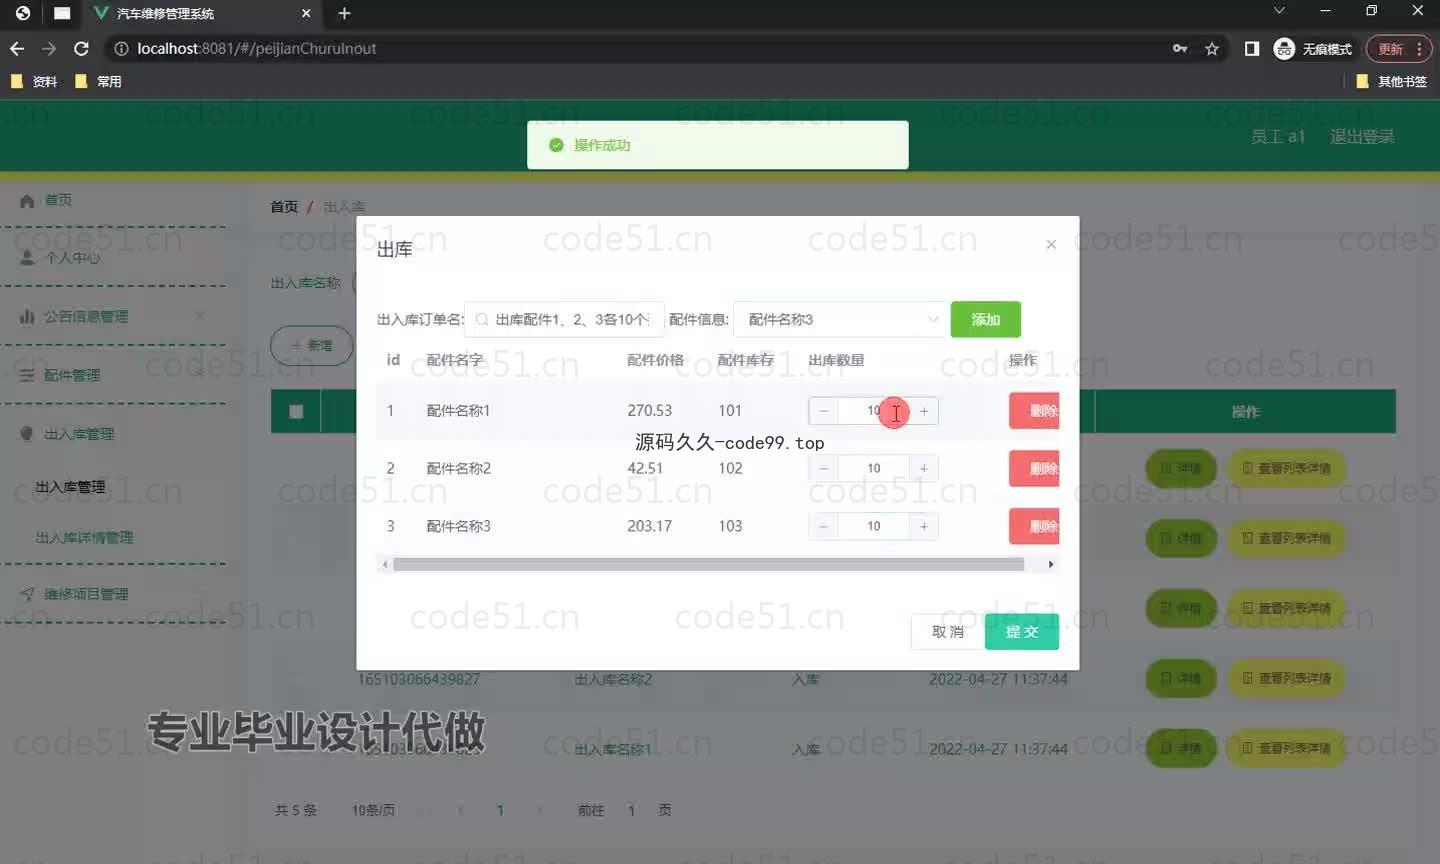
Task: Open the 10条/页 page size selector
Action: 373,810
